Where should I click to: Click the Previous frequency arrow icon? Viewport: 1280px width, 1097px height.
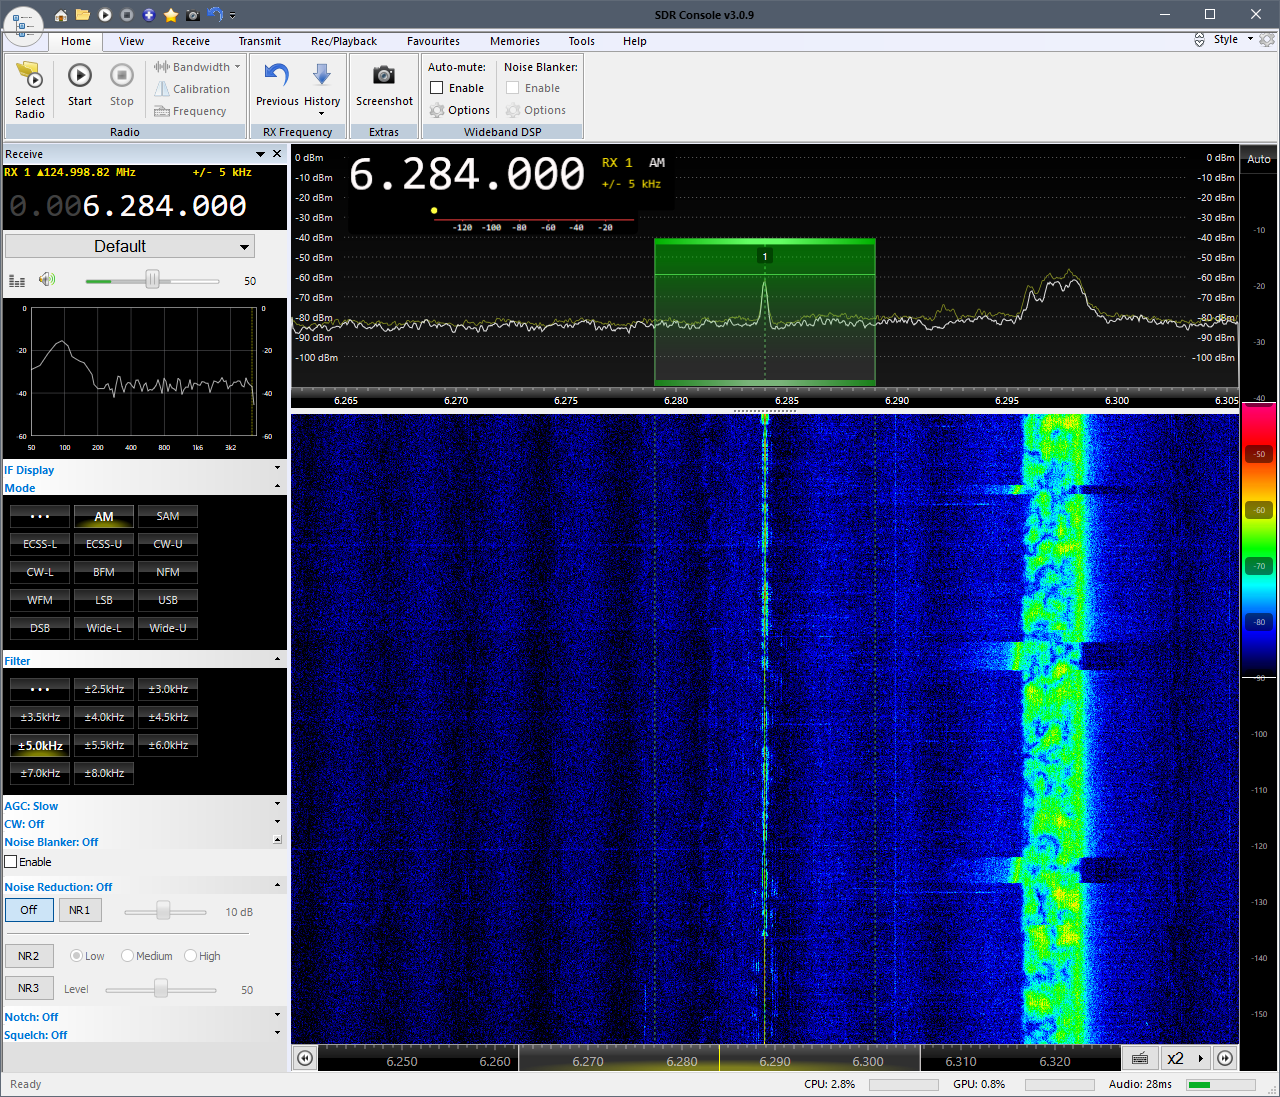tap(276, 76)
